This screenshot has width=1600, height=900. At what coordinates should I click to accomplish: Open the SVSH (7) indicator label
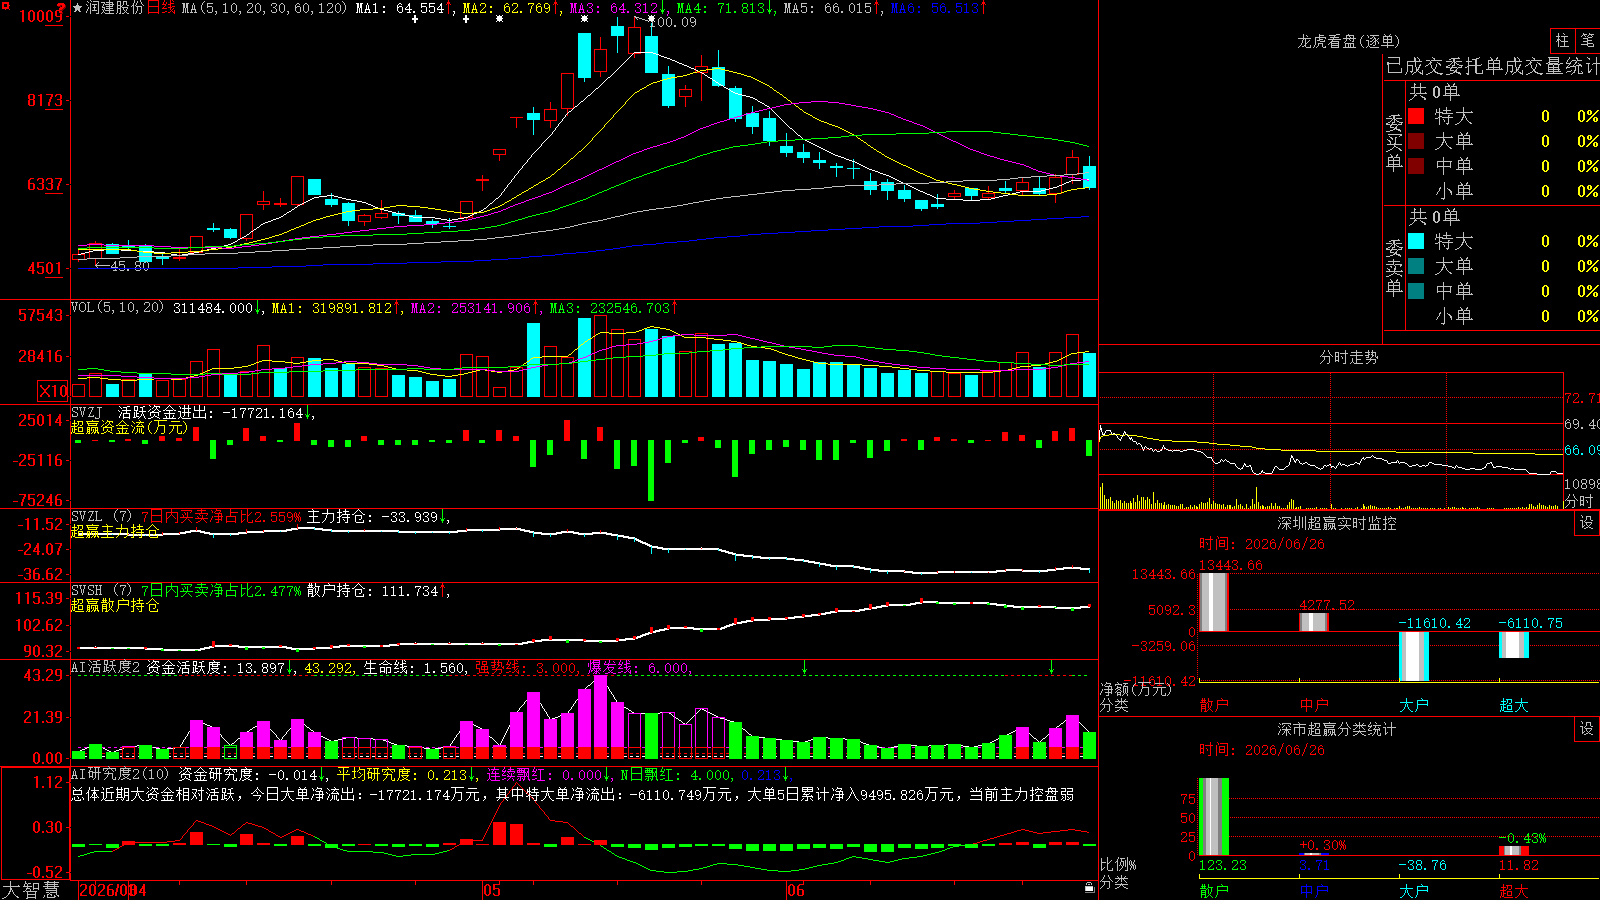(x=101, y=591)
